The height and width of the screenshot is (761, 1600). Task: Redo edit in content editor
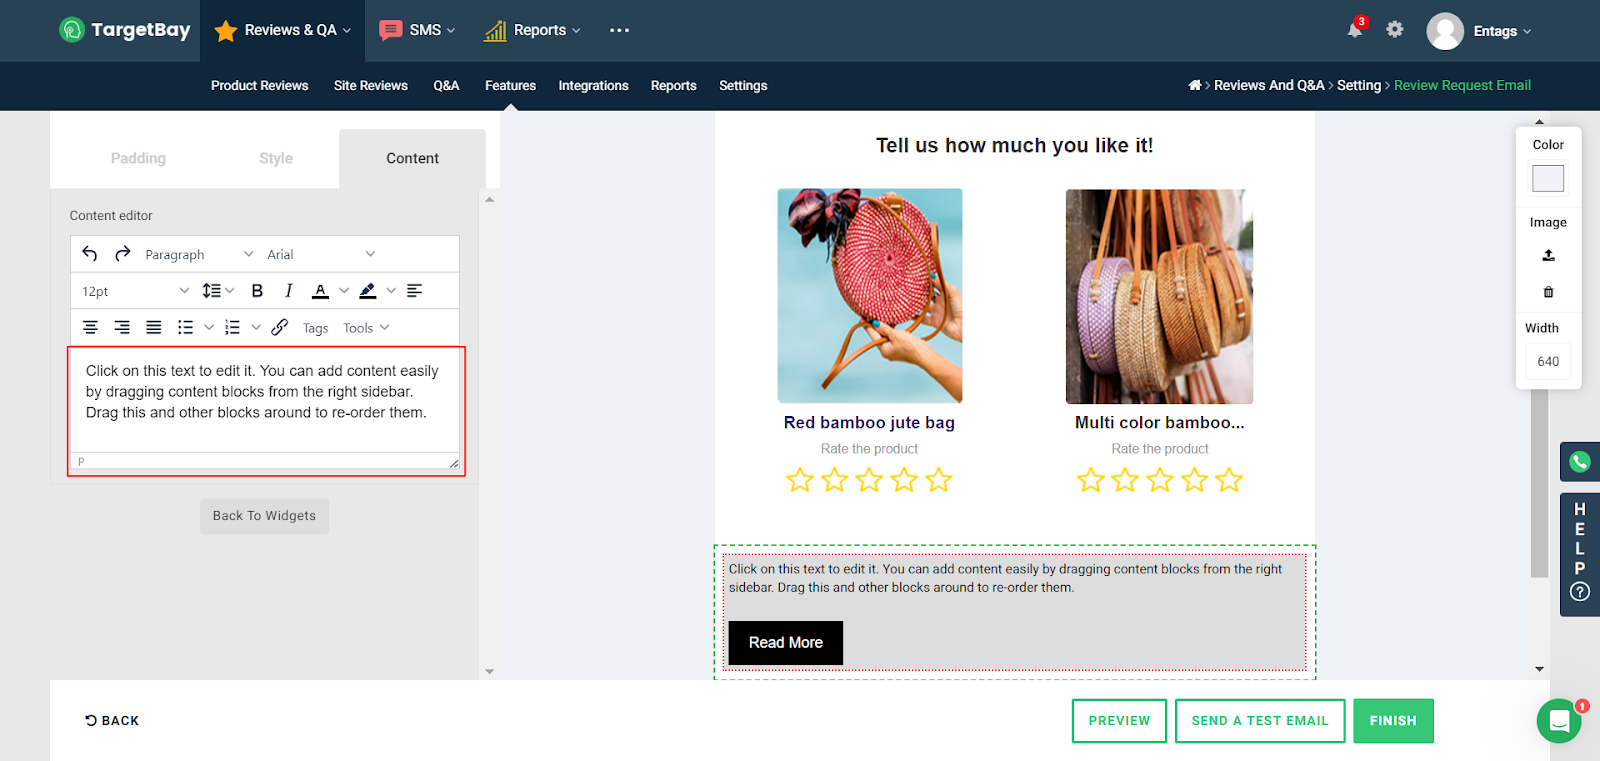click(123, 254)
